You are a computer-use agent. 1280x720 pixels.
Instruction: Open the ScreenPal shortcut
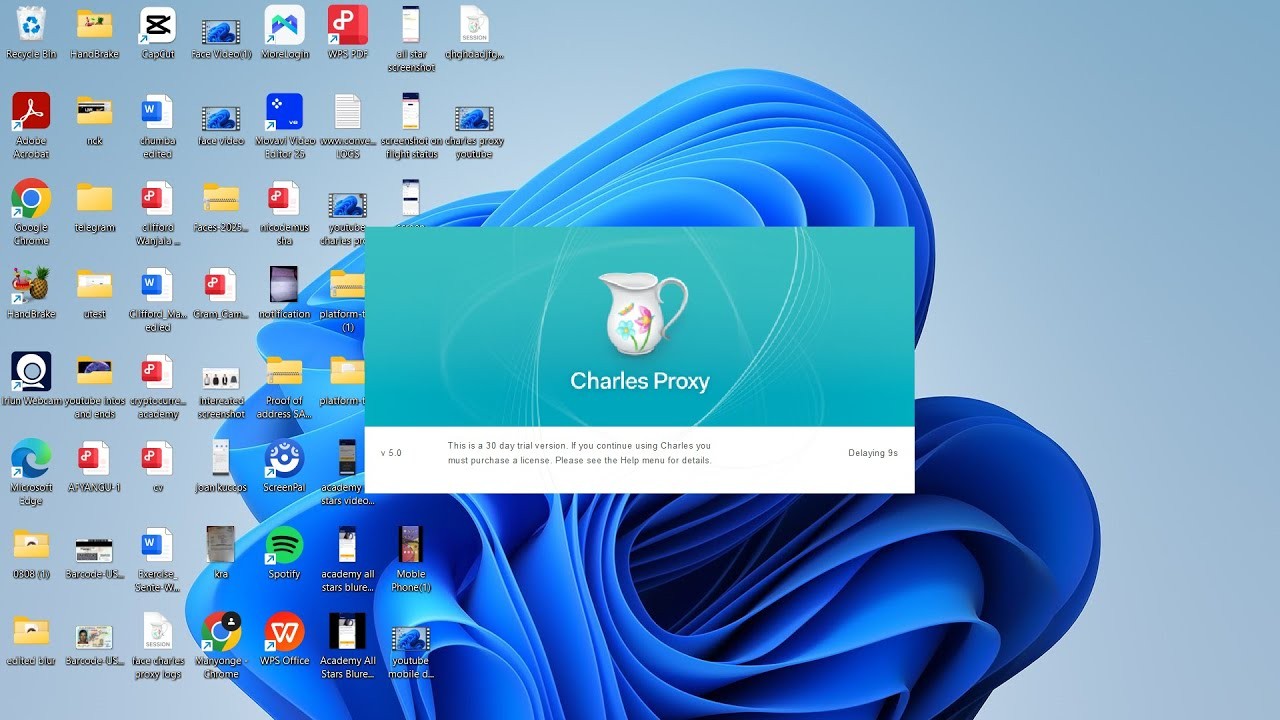(284, 467)
